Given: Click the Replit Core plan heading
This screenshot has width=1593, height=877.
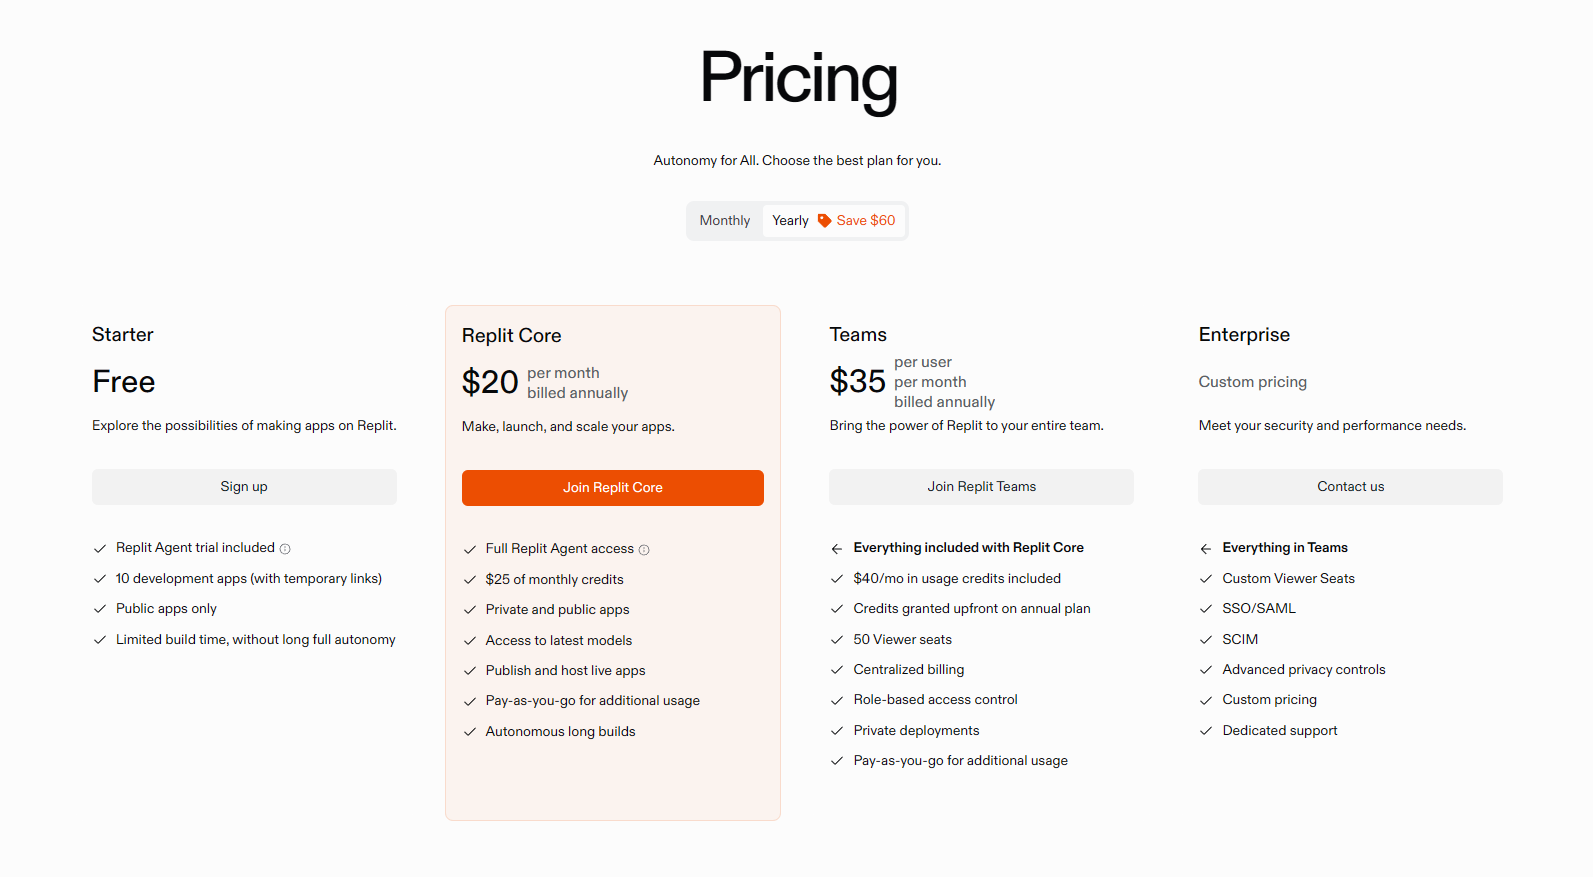Looking at the screenshot, I should tap(511, 336).
